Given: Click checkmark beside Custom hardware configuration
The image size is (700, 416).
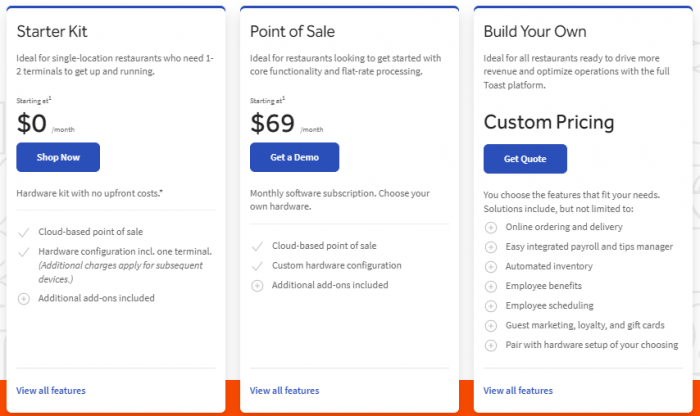Looking at the screenshot, I should click(x=257, y=266).
